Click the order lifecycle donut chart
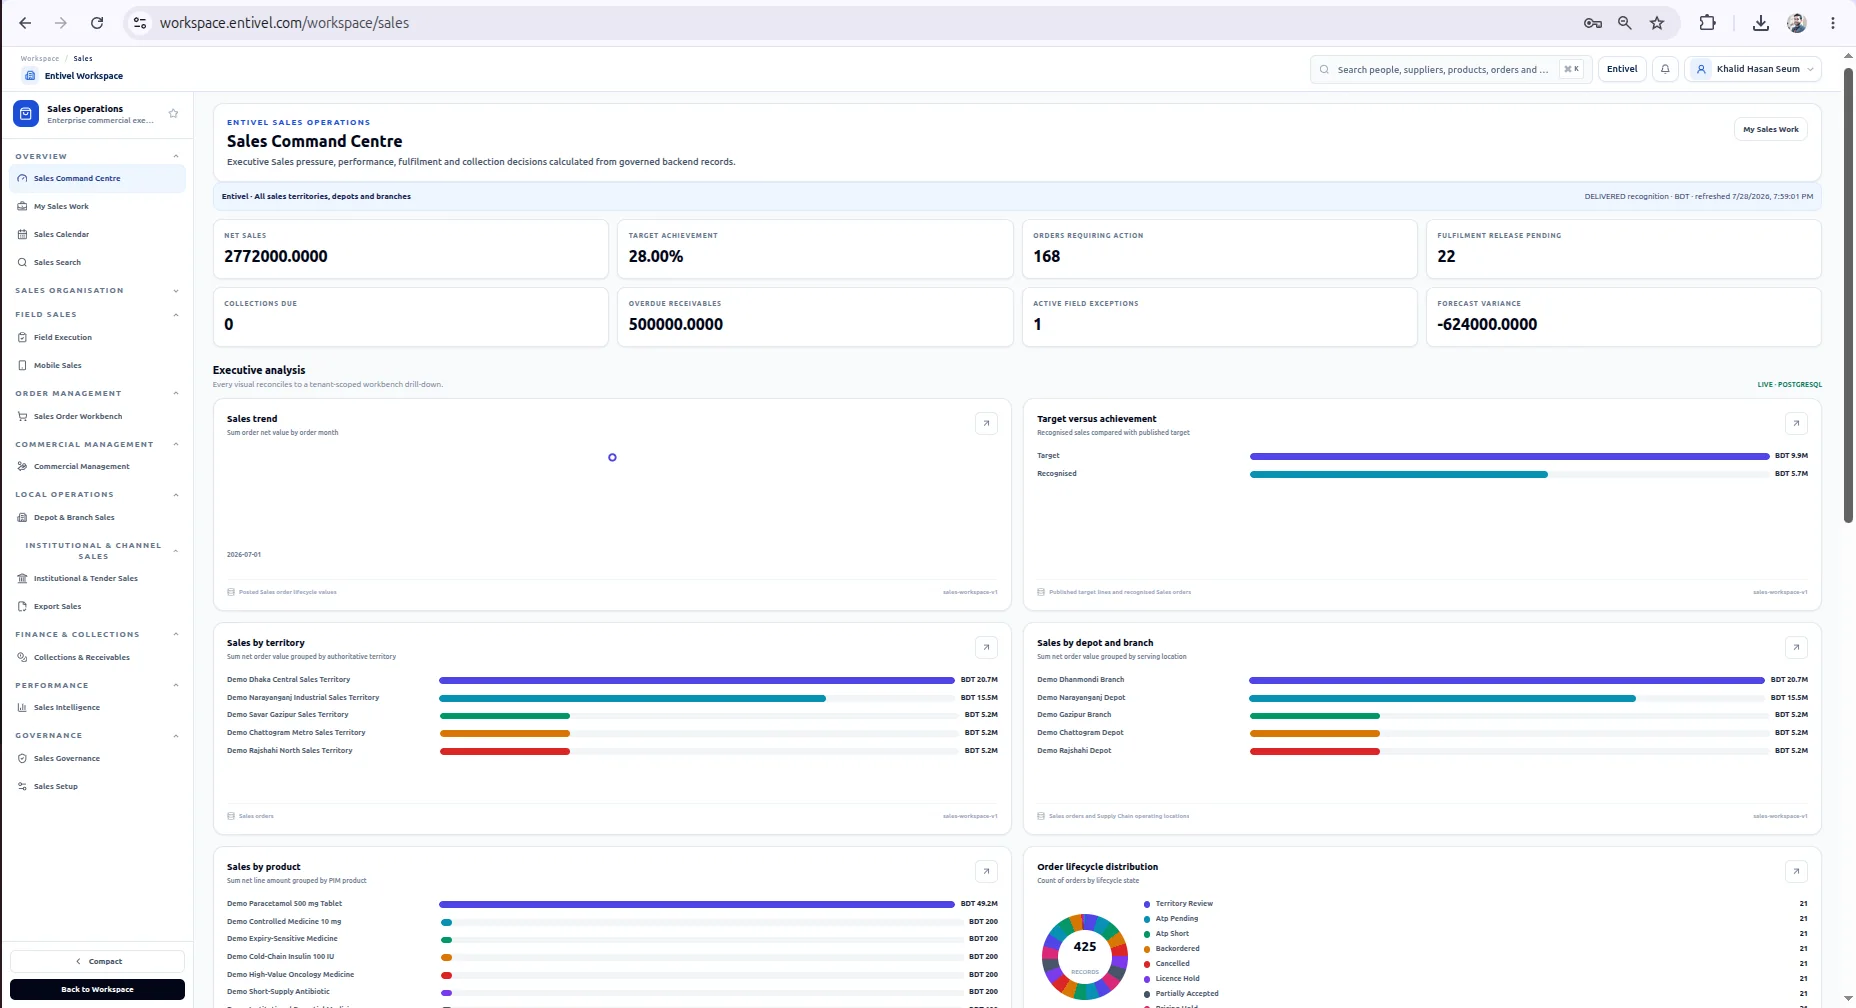Image resolution: width=1856 pixels, height=1008 pixels. point(1085,956)
